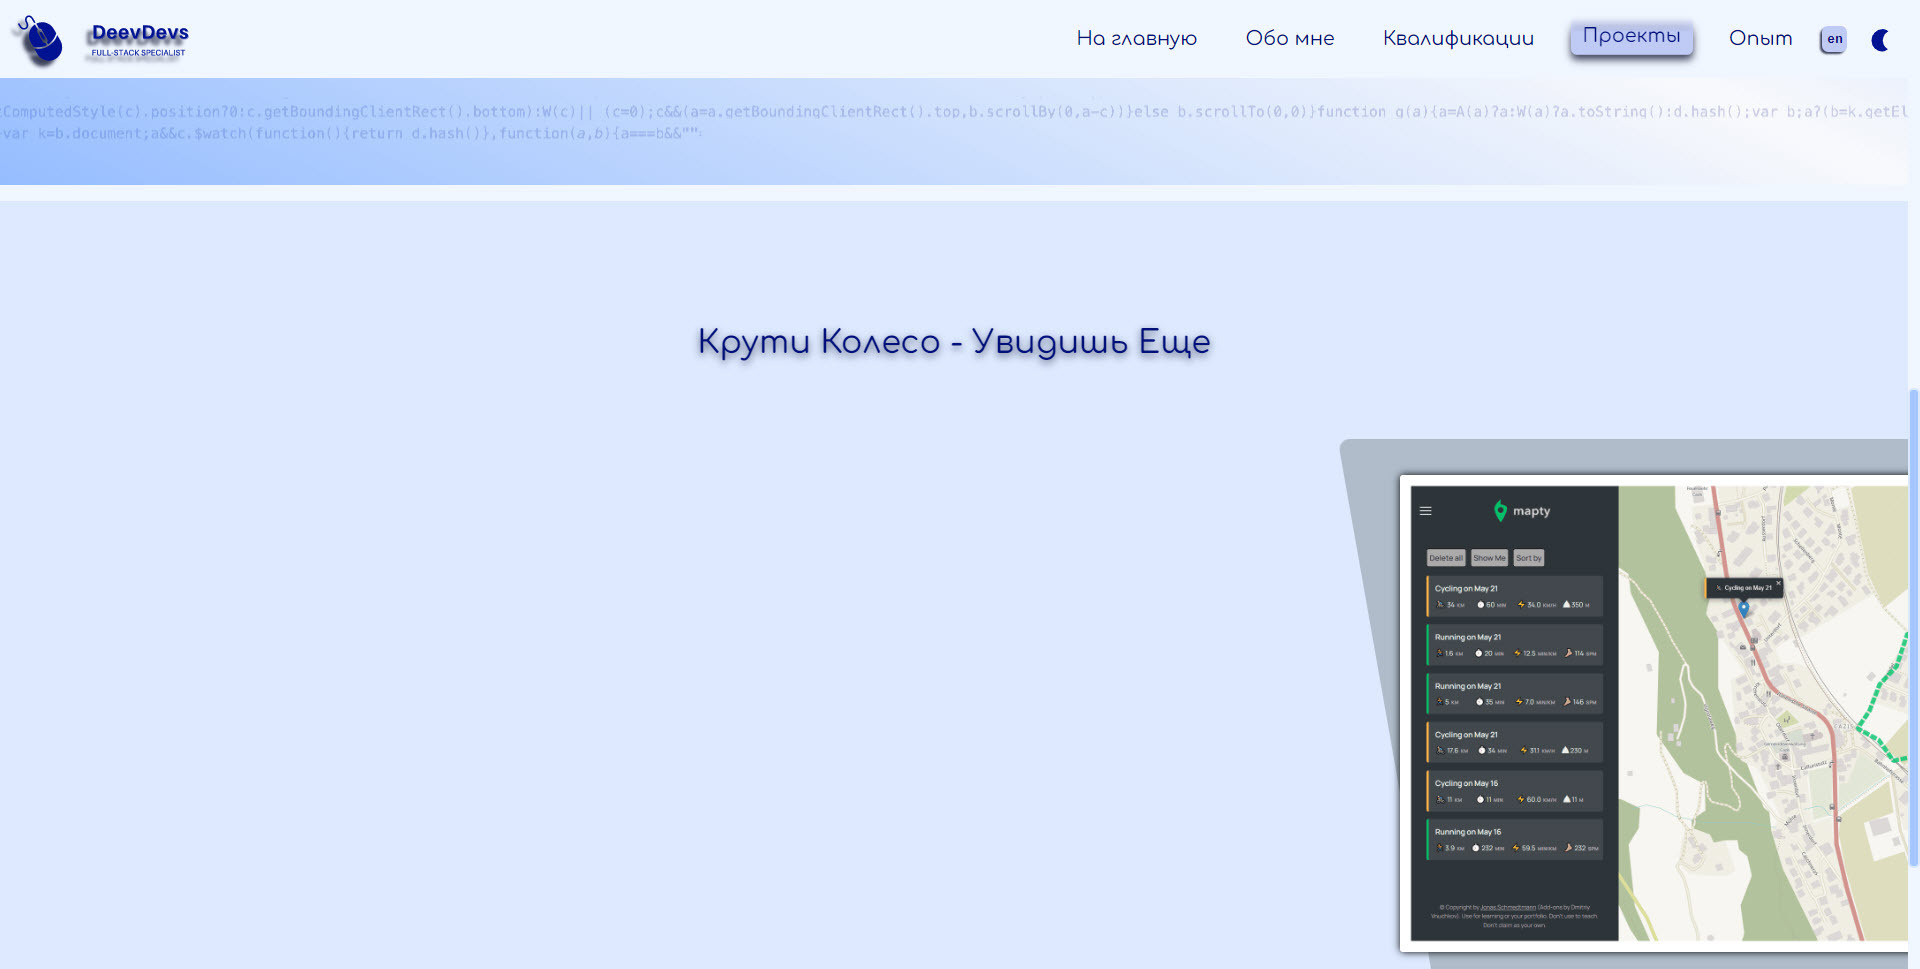The image size is (1920, 969).
Task: Open the Опыт section
Action: click(x=1760, y=38)
